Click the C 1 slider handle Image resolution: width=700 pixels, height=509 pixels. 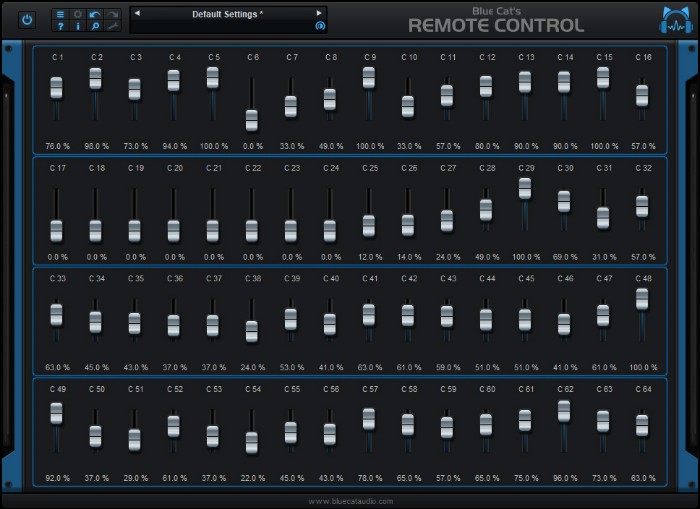(56, 88)
